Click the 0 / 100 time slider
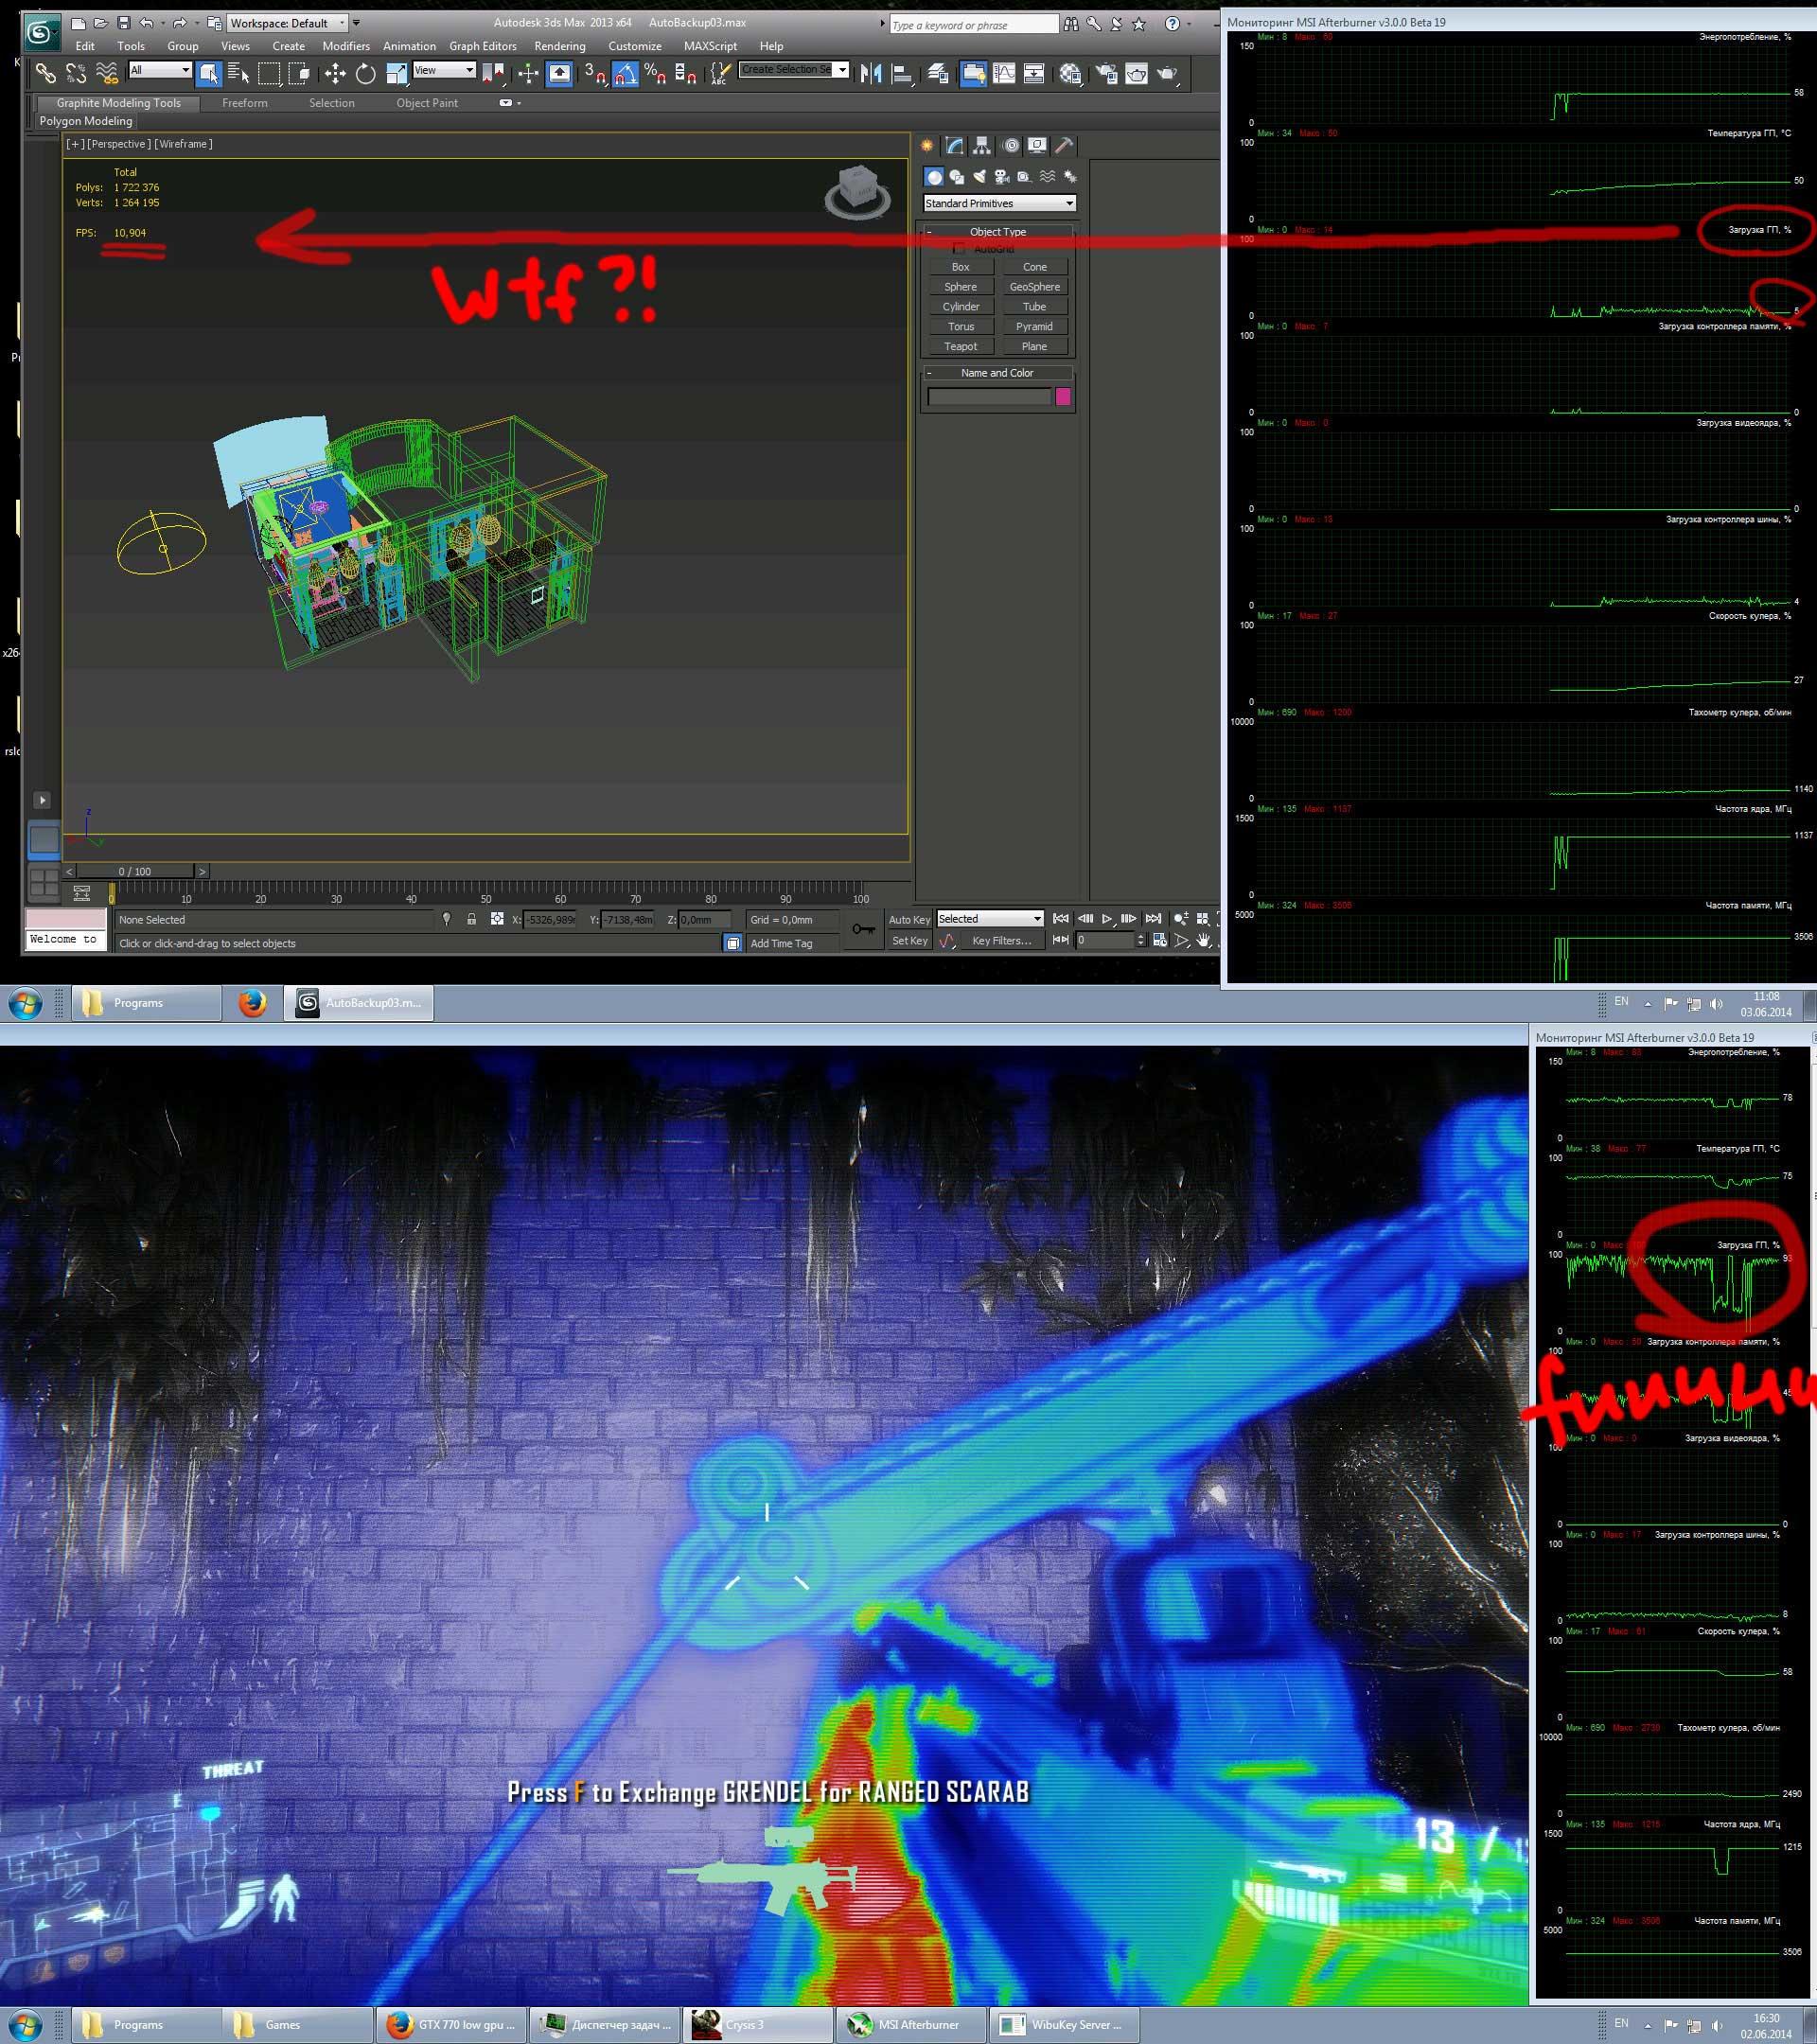1817x2044 pixels. [135, 871]
